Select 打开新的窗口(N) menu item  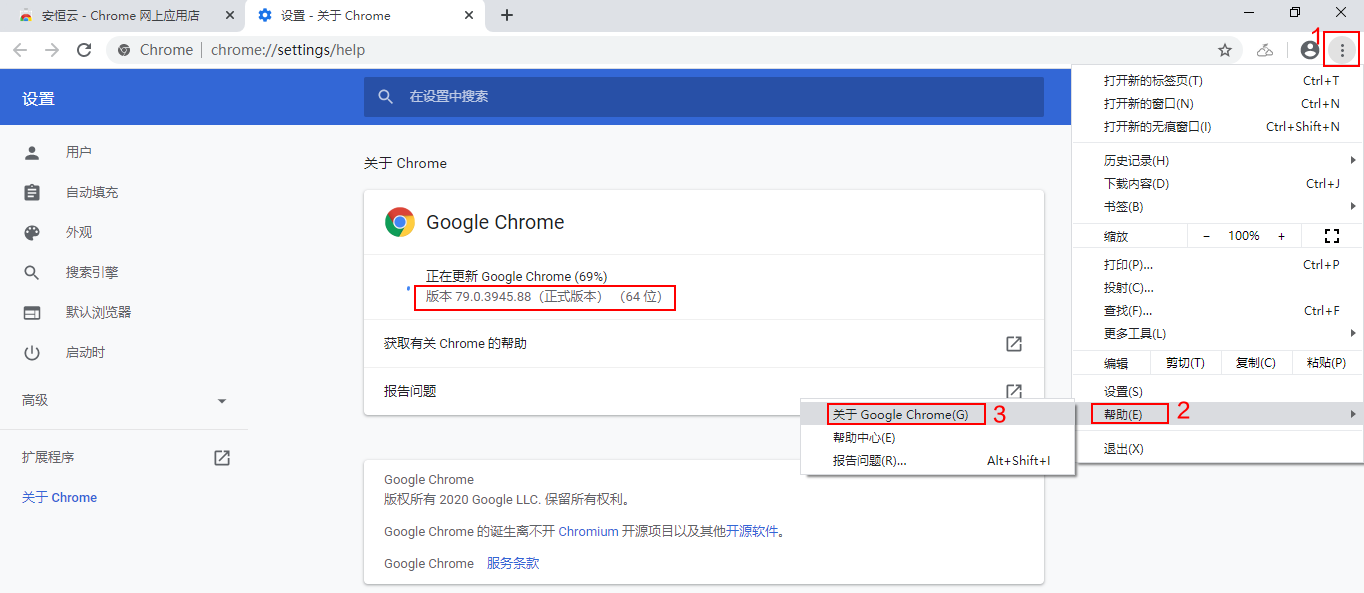tap(1217, 103)
